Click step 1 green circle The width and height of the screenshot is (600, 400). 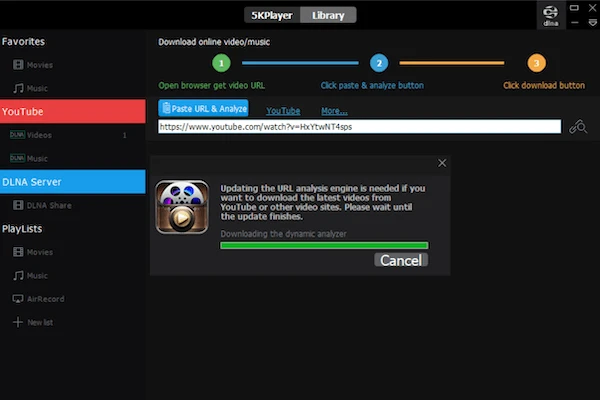point(221,63)
